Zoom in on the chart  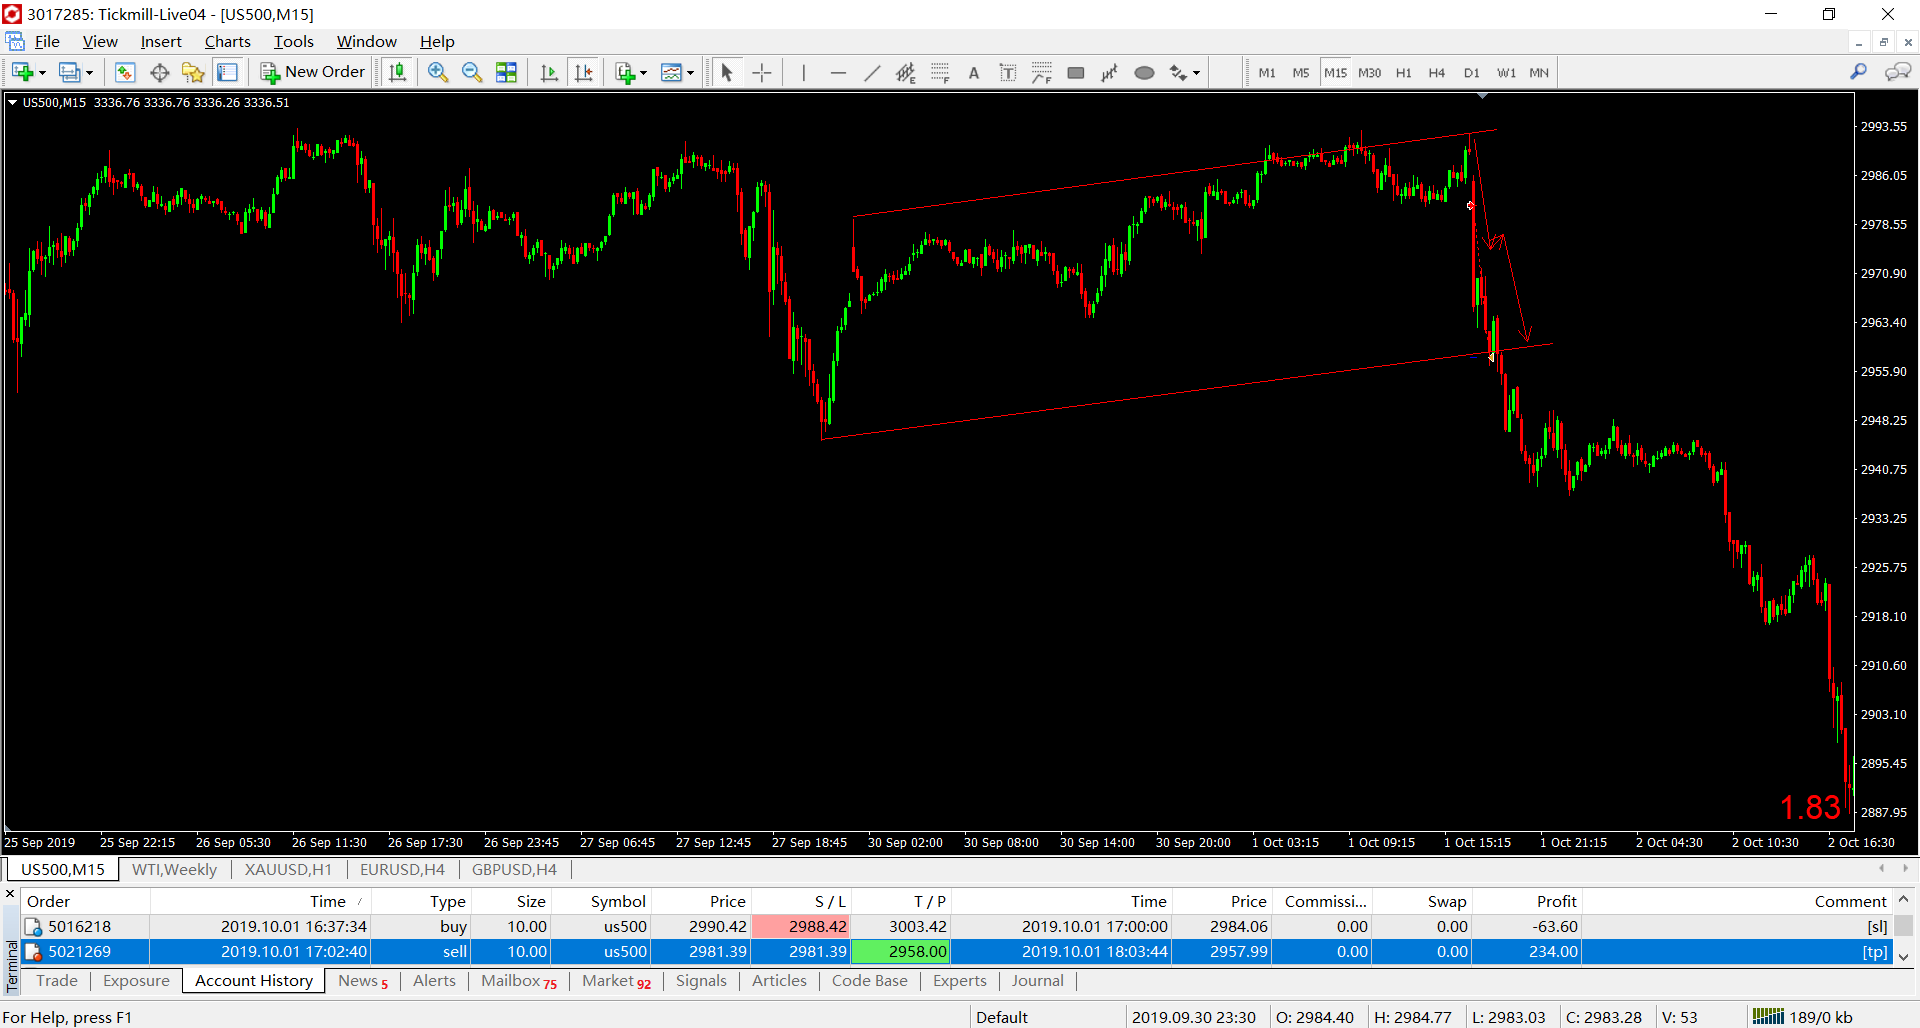pos(437,72)
